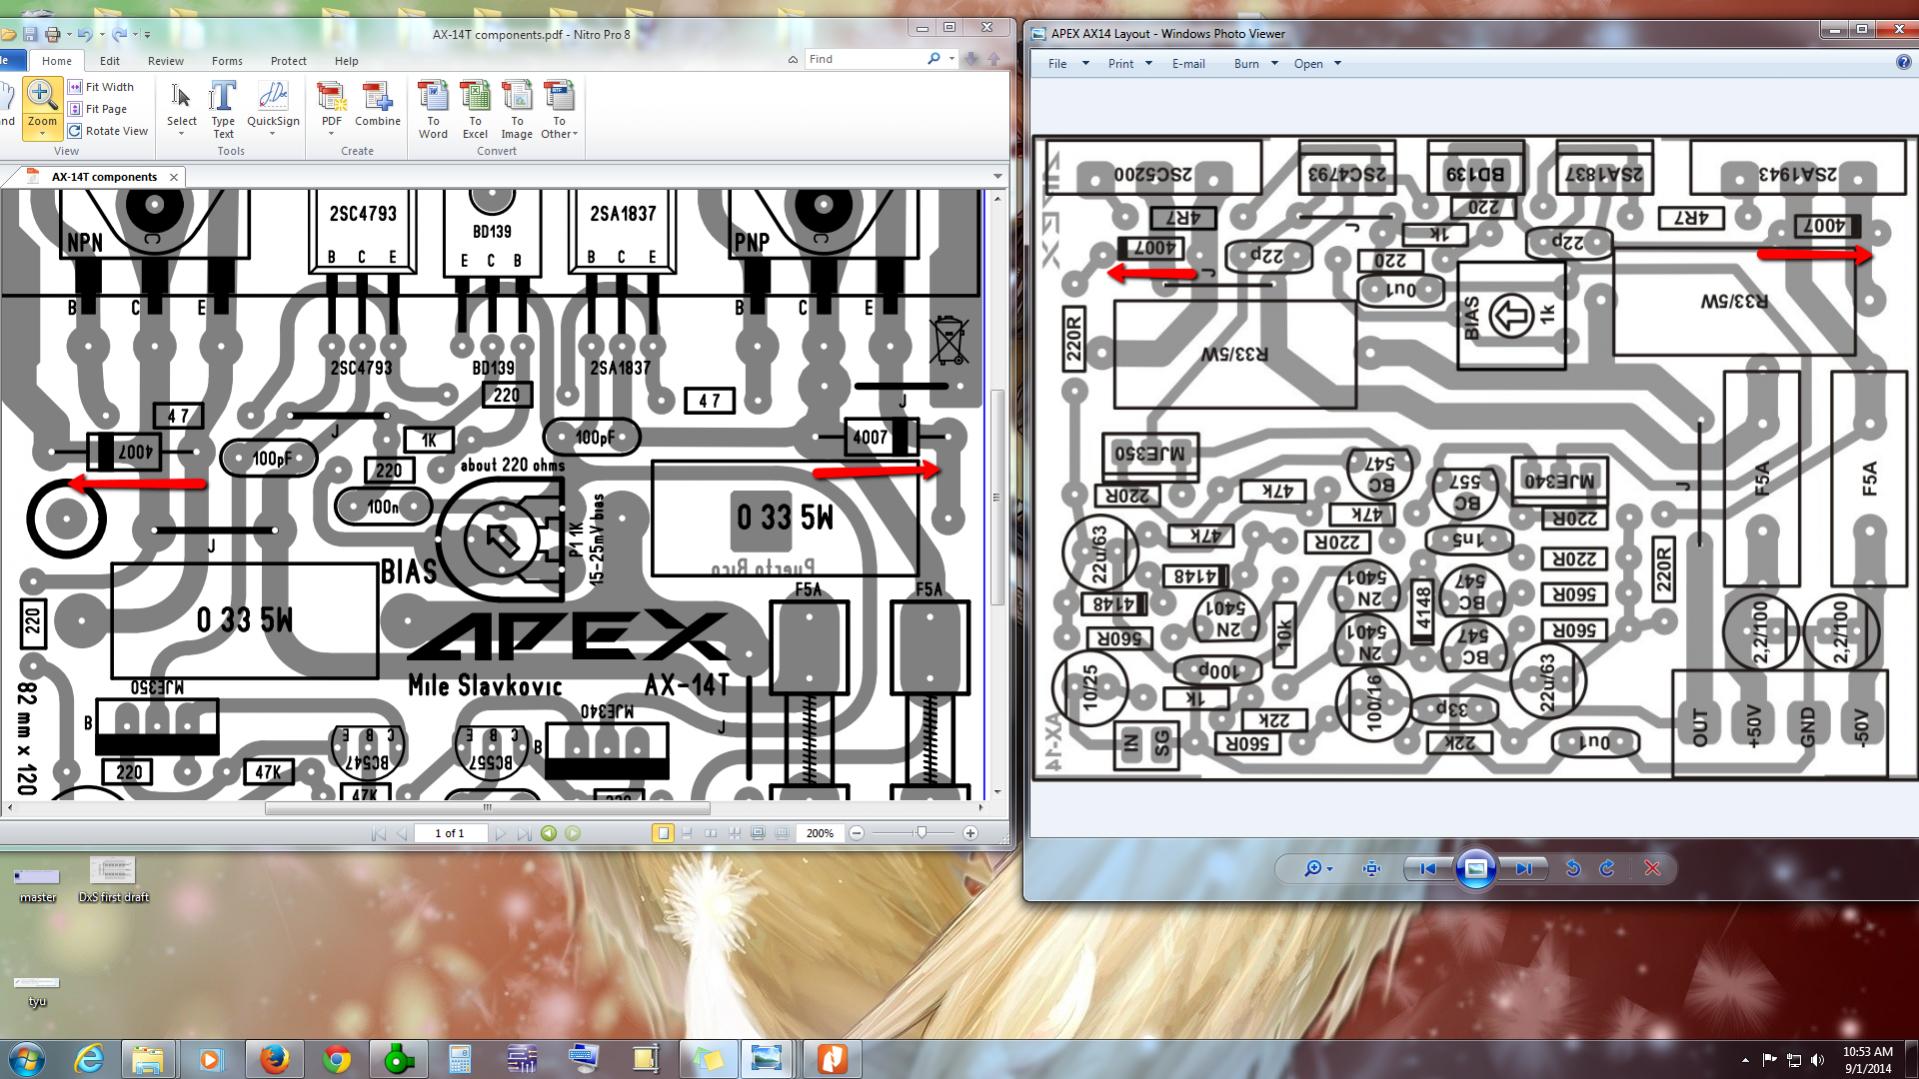
Task: Click Fit Page in the View group
Action: point(97,109)
